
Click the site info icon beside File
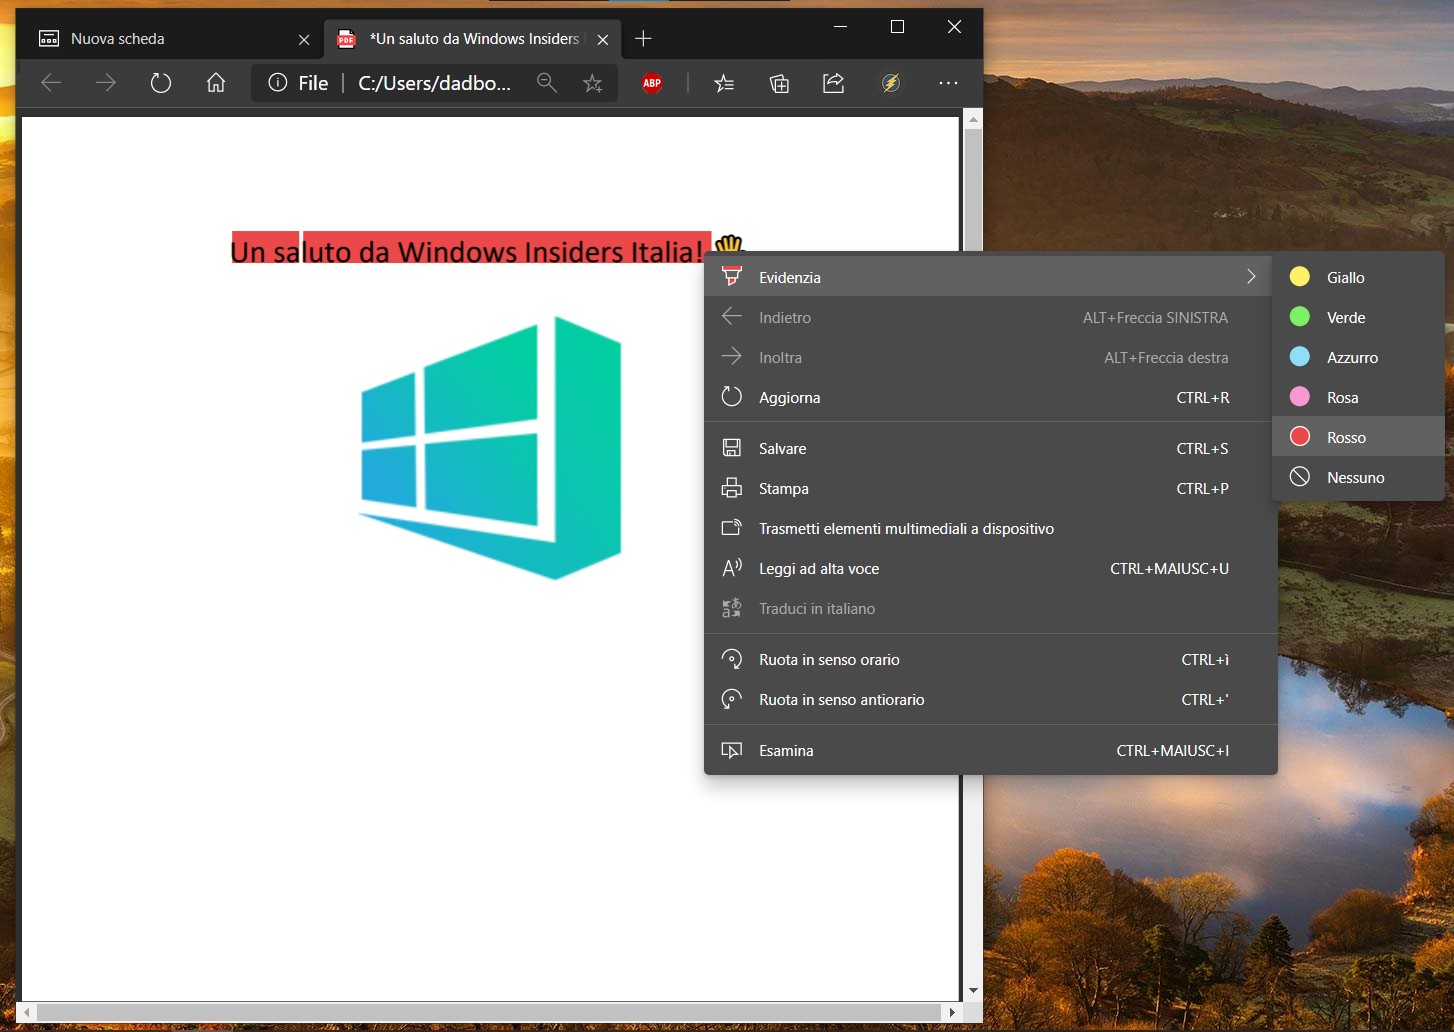[278, 83]
